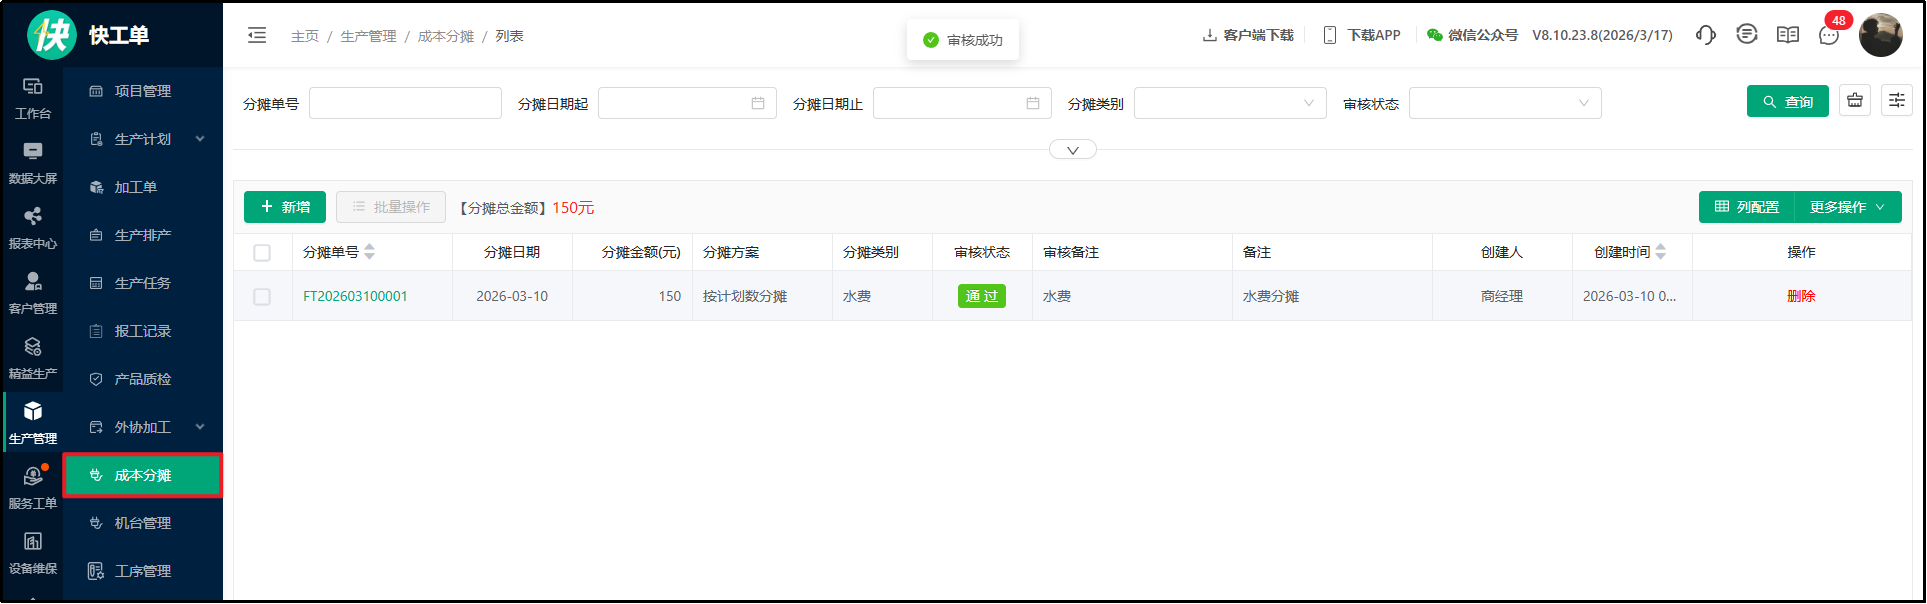1927x604 pixels.
Task: Open message notifications with 48 badge
Action: (1829, 35)
